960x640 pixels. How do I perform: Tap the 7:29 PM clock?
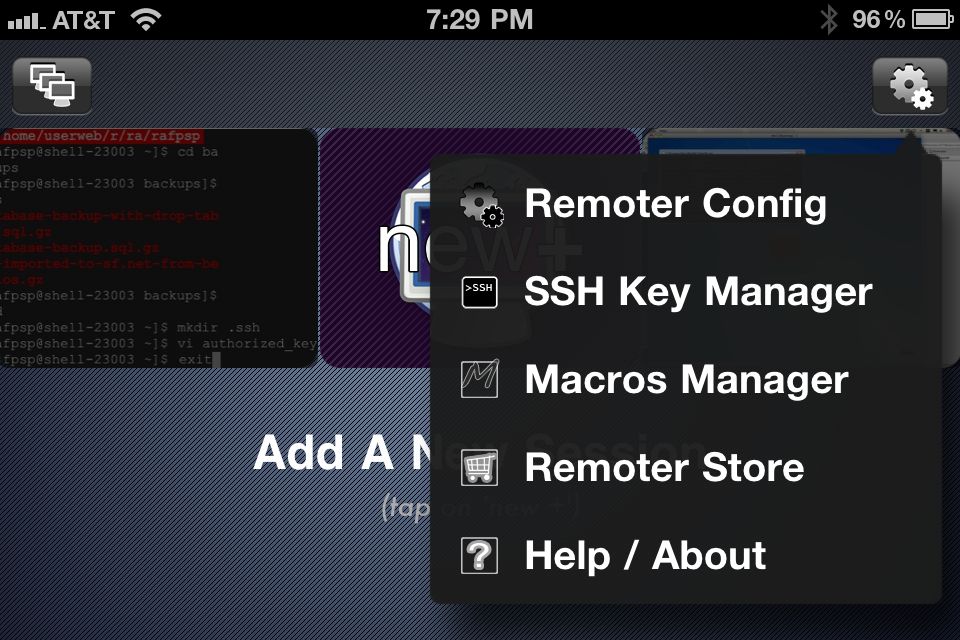point(479,20)
